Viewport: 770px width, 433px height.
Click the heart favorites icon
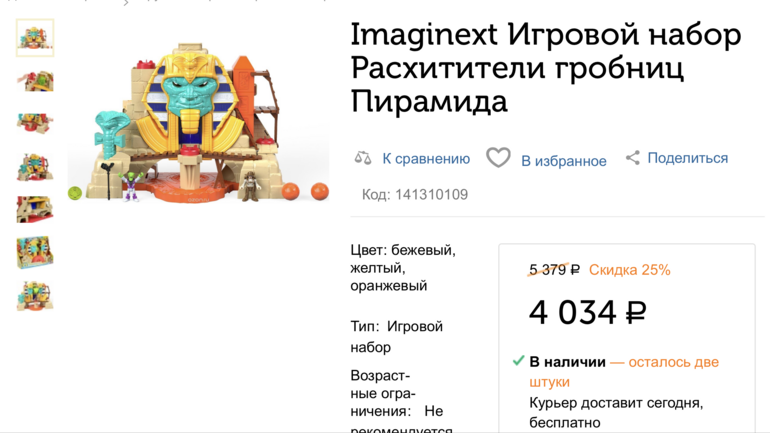(x=498, y=158)
